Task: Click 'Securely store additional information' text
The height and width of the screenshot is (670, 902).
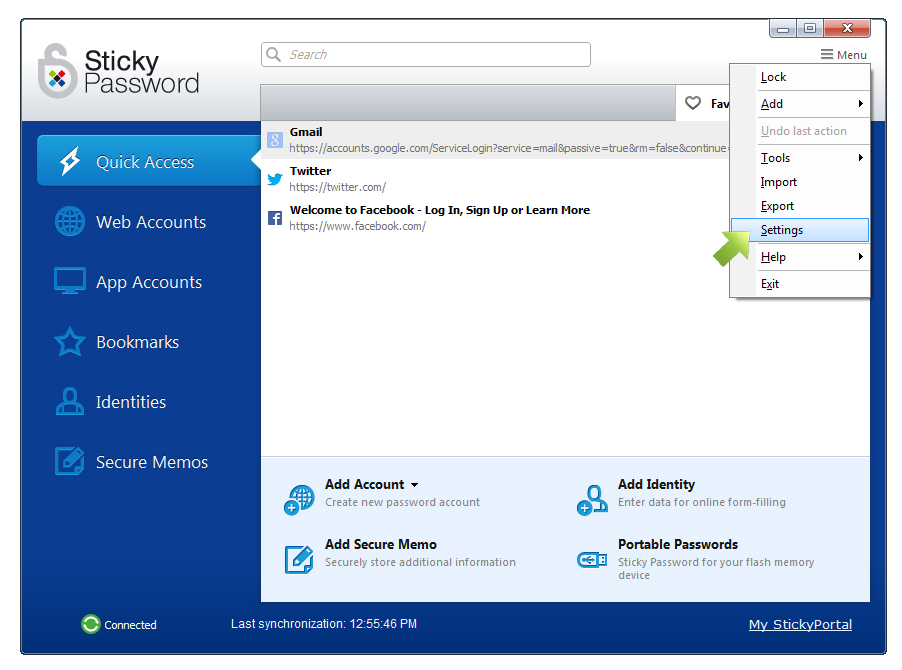Action: point(421,562)
